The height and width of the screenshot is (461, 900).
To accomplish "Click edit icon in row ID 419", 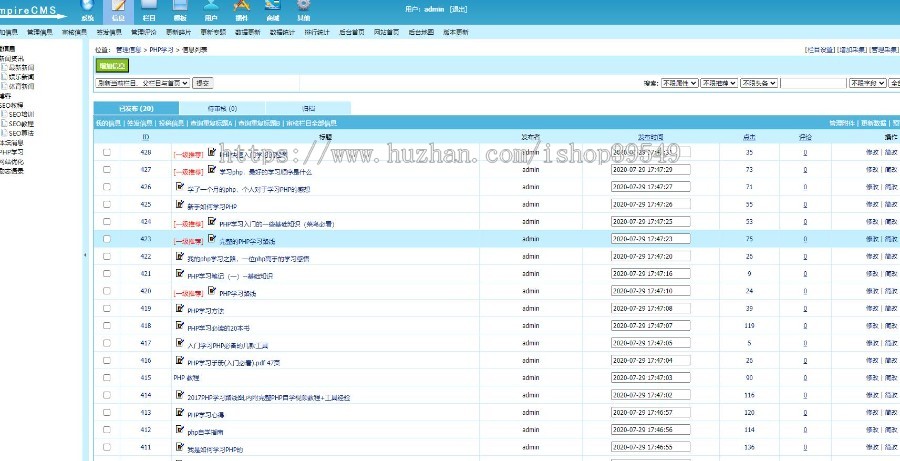I will [180, 308].
